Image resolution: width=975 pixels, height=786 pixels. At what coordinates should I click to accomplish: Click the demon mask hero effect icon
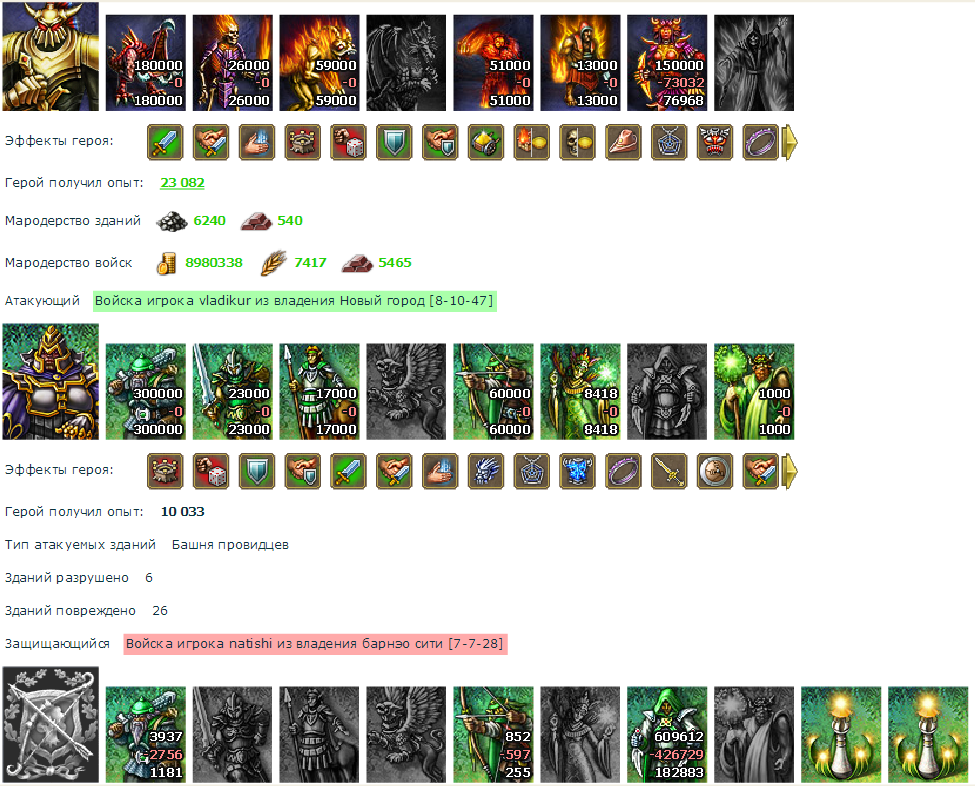pyautogui.click(x=714, y=142)
